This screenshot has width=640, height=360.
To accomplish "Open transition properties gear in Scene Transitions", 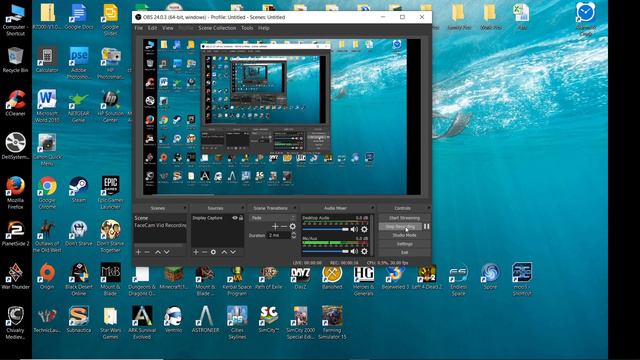I will pyautogui.click(x=293, y=226).
